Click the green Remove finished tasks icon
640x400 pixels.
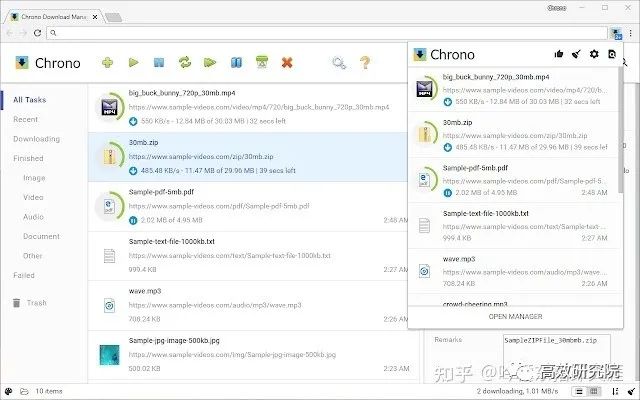point(262,62)
